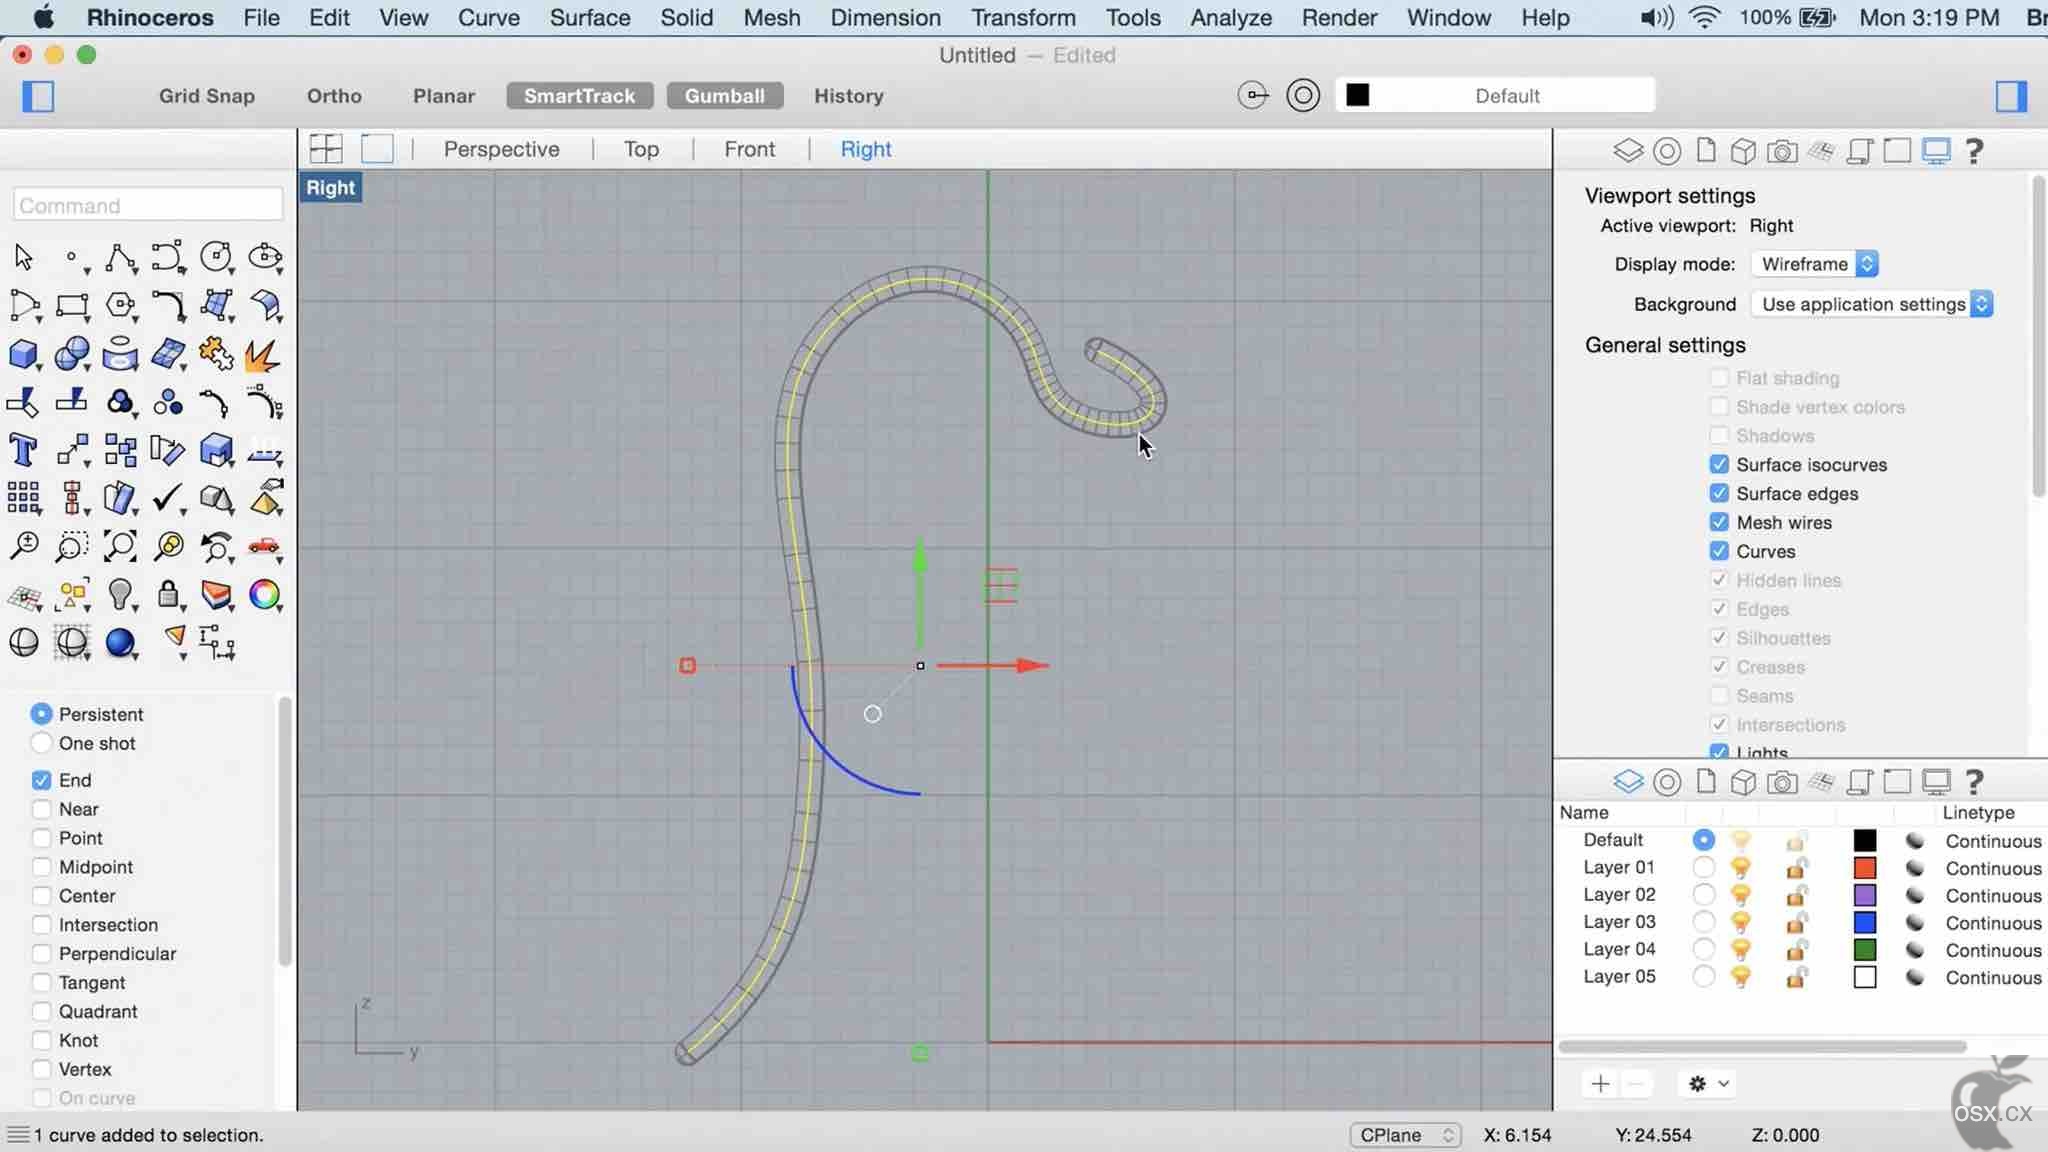Toggle the left sidebar button
Image resolution: width=2048 pixels, height=1152 pixels.
38,96
